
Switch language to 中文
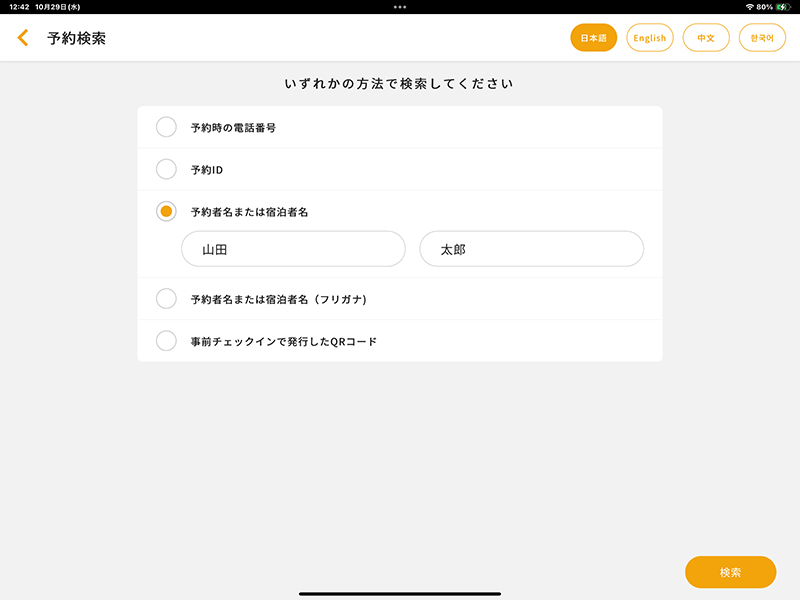click(706, 37)
